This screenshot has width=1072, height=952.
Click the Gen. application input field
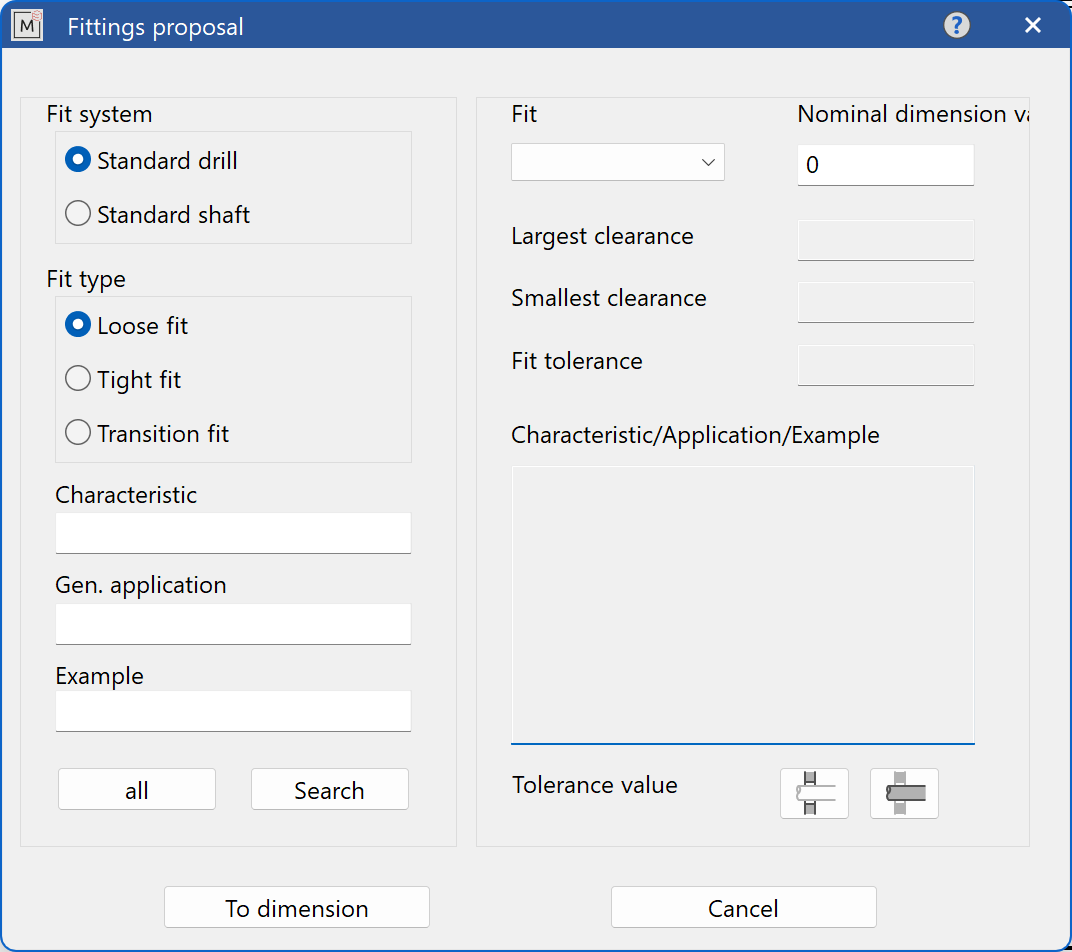tap(233, 624)
